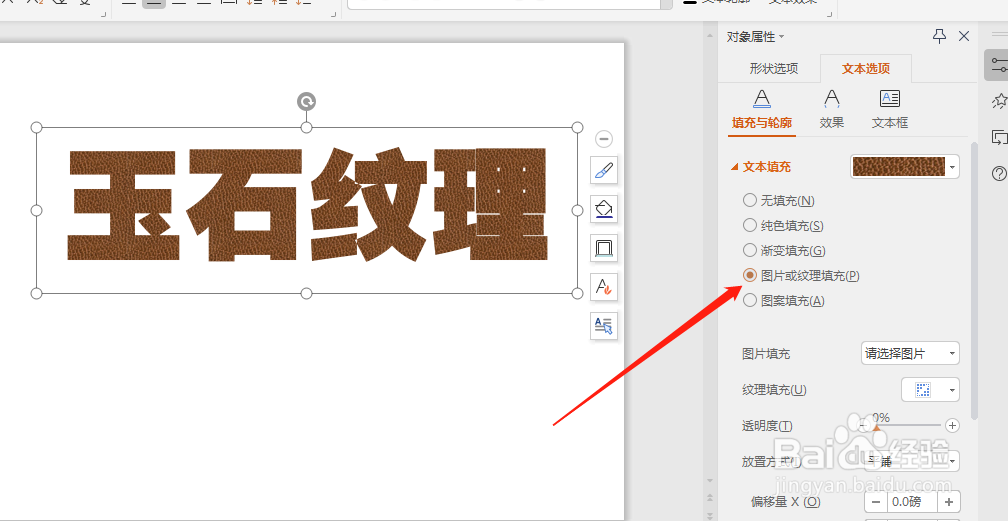Open the shape fill bucket quick tool

[x=604, y=208]
